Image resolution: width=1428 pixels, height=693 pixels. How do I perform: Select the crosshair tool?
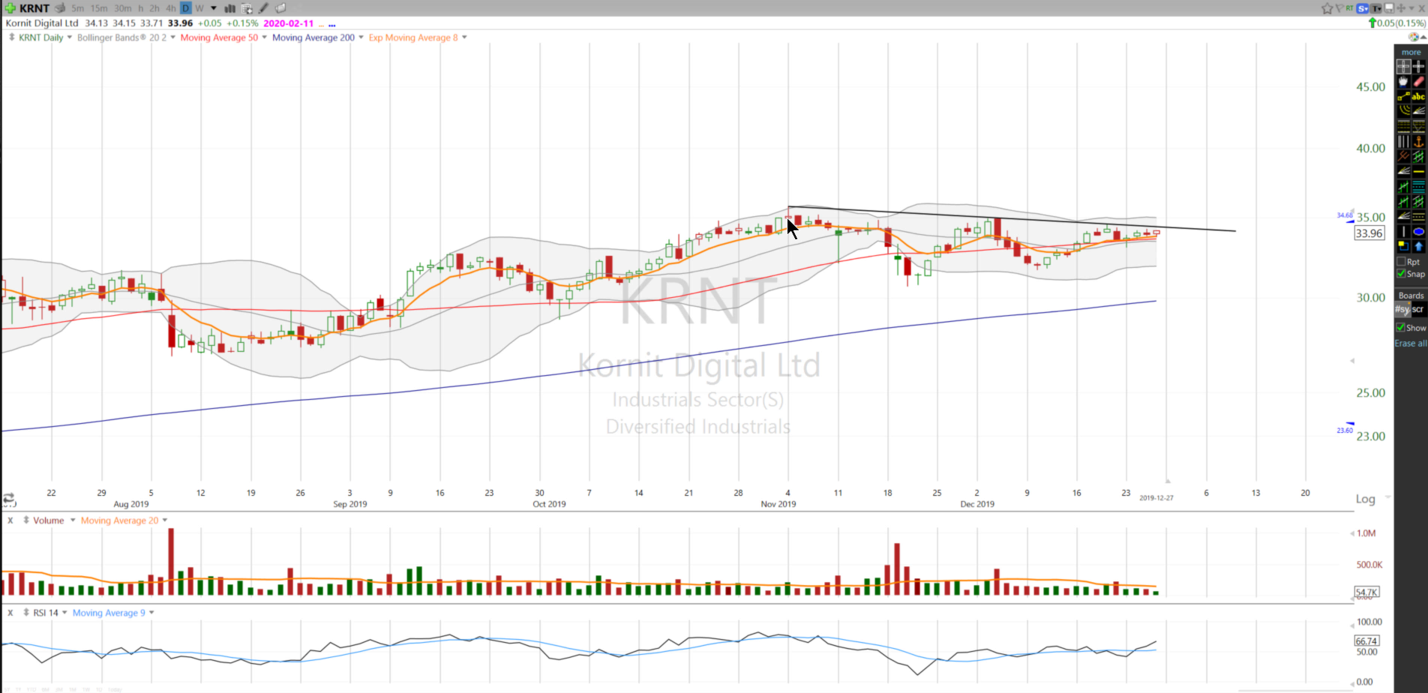click(1419, 66)
